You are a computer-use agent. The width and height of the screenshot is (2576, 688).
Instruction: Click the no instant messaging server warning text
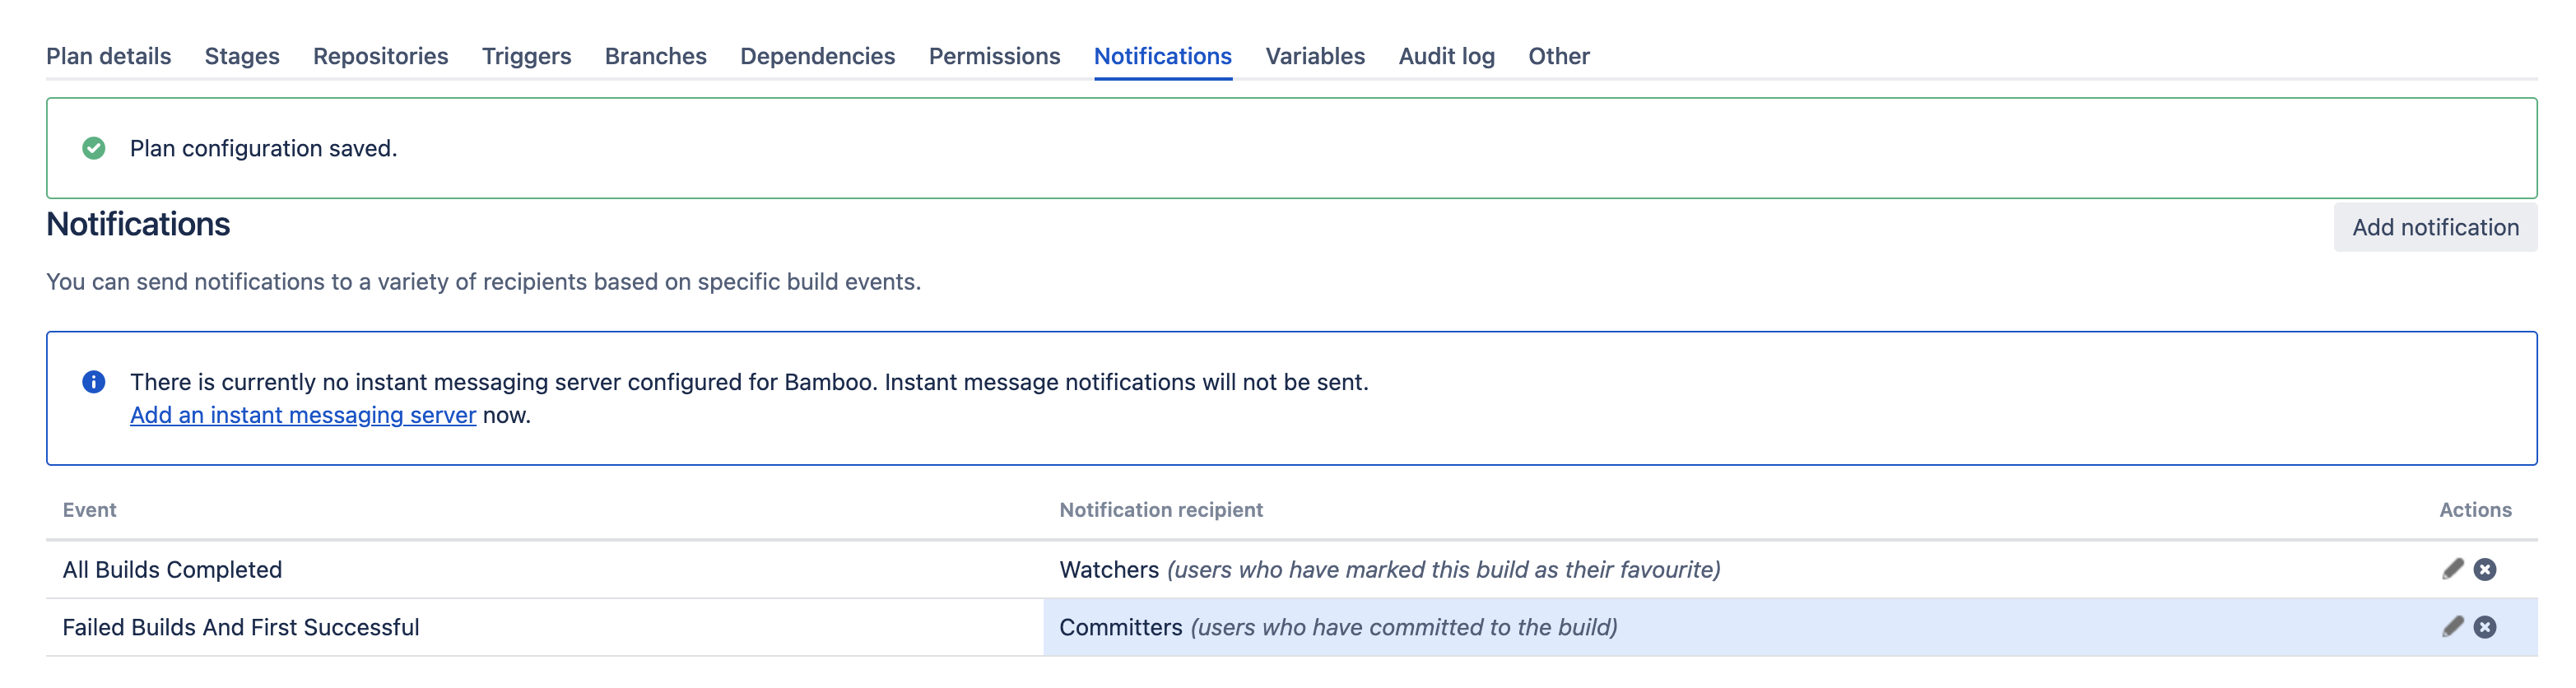click(749, 382)
